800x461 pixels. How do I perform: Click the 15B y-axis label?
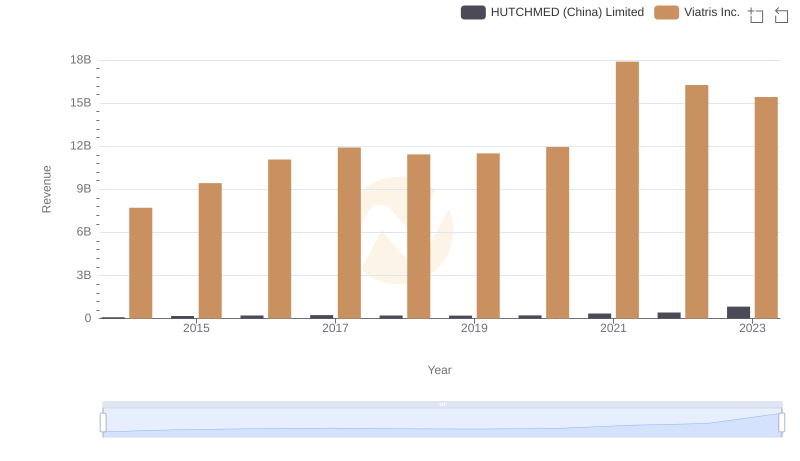81,103
